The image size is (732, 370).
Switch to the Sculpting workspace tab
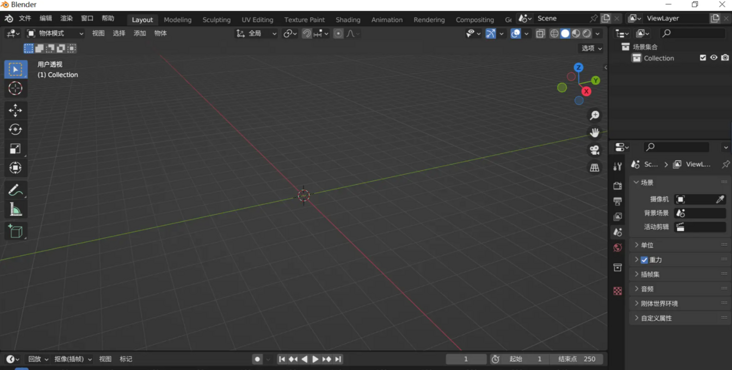pyautogui.click(x=216, y=20)
